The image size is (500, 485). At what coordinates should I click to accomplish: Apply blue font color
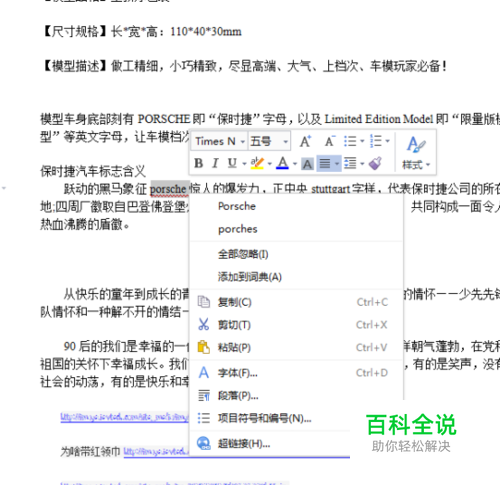pos(282,163)
